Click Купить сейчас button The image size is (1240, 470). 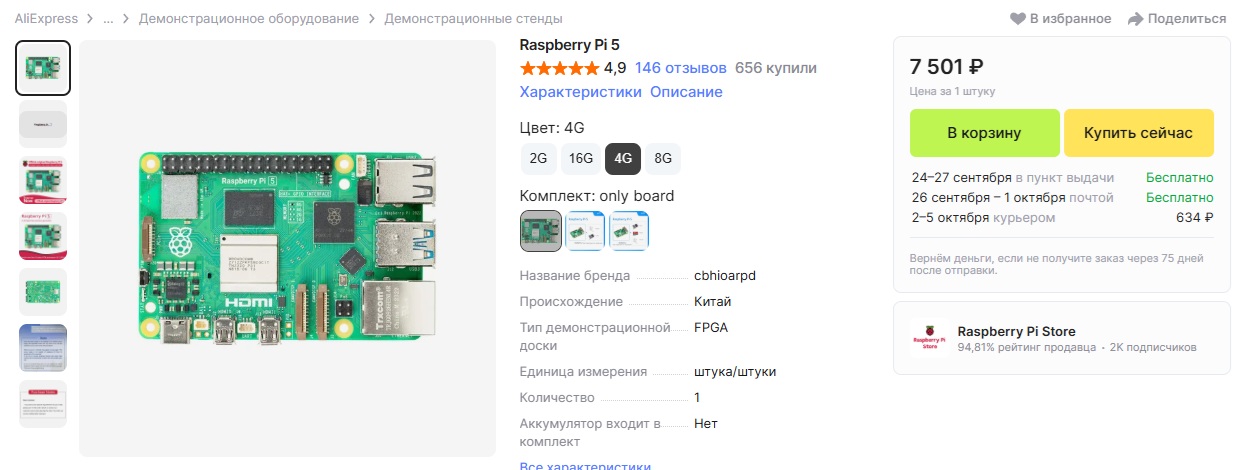[1139, 133]
